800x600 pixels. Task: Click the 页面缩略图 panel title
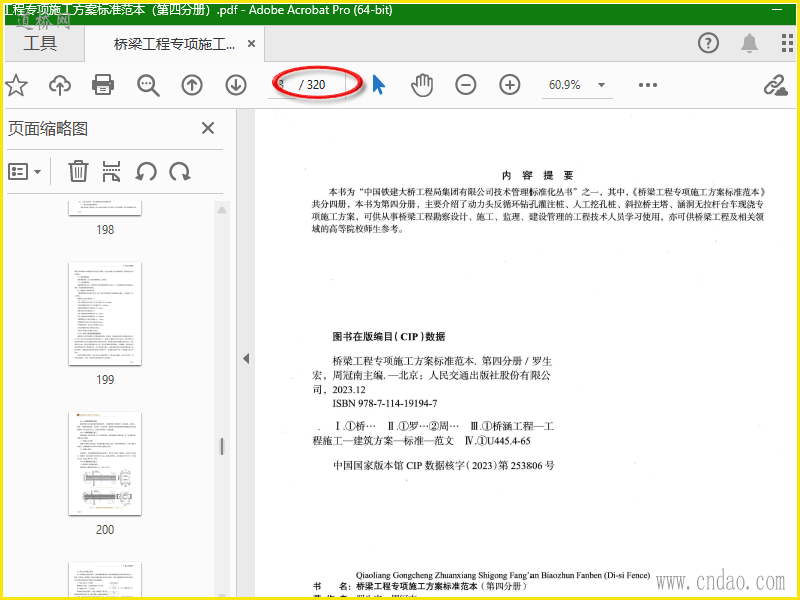tap(47, 129)
